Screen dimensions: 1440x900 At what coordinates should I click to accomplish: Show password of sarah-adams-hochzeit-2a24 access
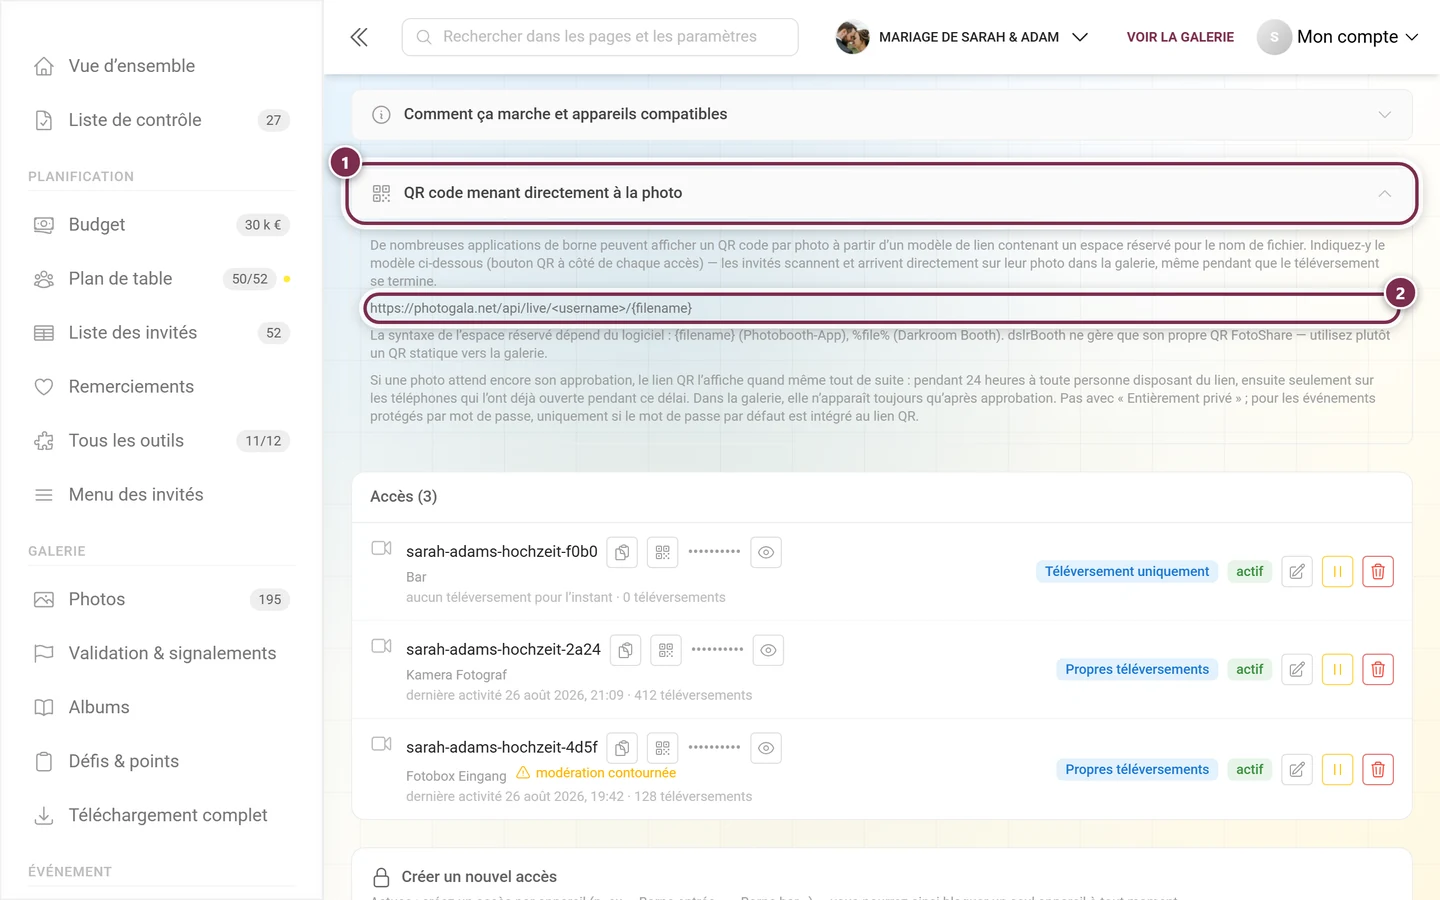click(x=768, y=650)
